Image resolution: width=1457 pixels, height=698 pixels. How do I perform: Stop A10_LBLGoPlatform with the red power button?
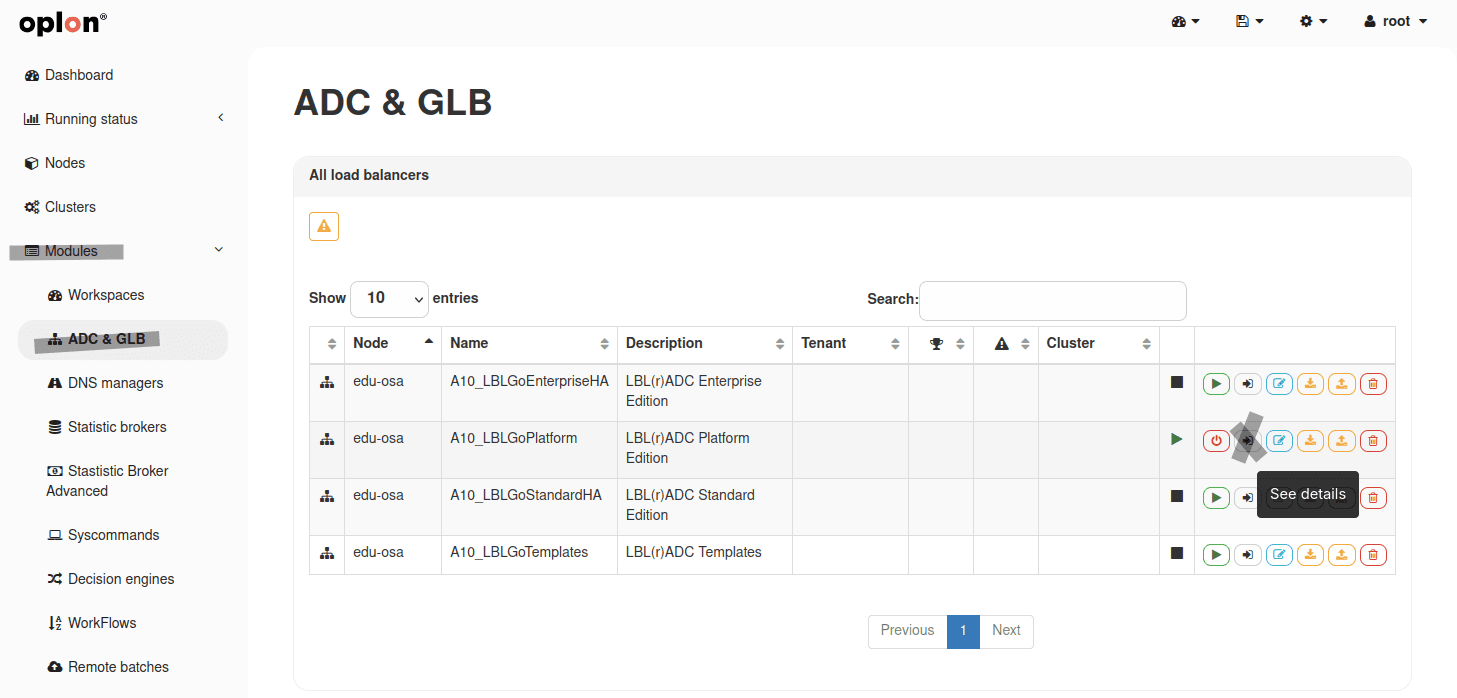1216,440
